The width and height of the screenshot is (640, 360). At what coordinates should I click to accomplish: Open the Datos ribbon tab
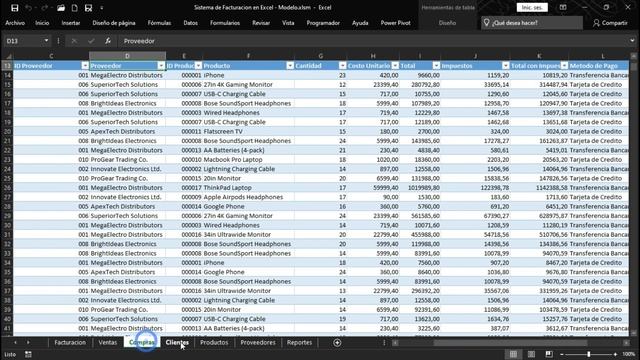tap(191, 23)
